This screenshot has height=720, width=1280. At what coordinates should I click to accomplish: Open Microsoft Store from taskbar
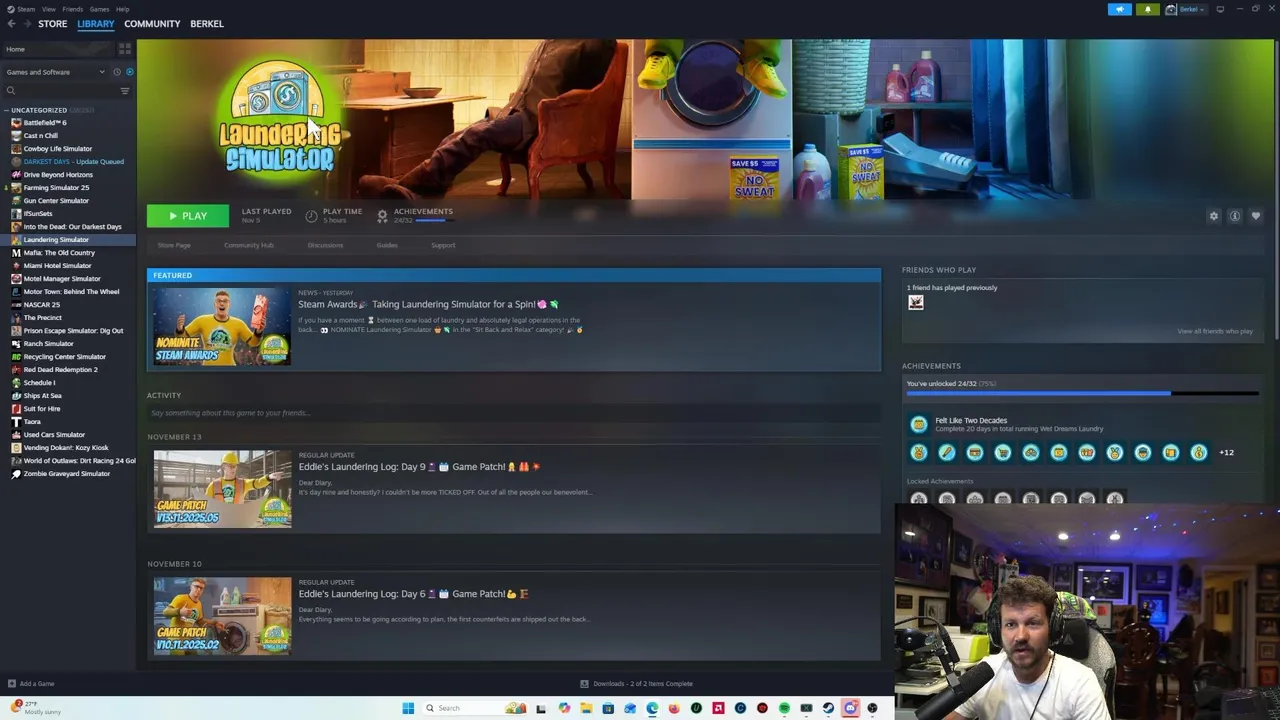point(608,708)
